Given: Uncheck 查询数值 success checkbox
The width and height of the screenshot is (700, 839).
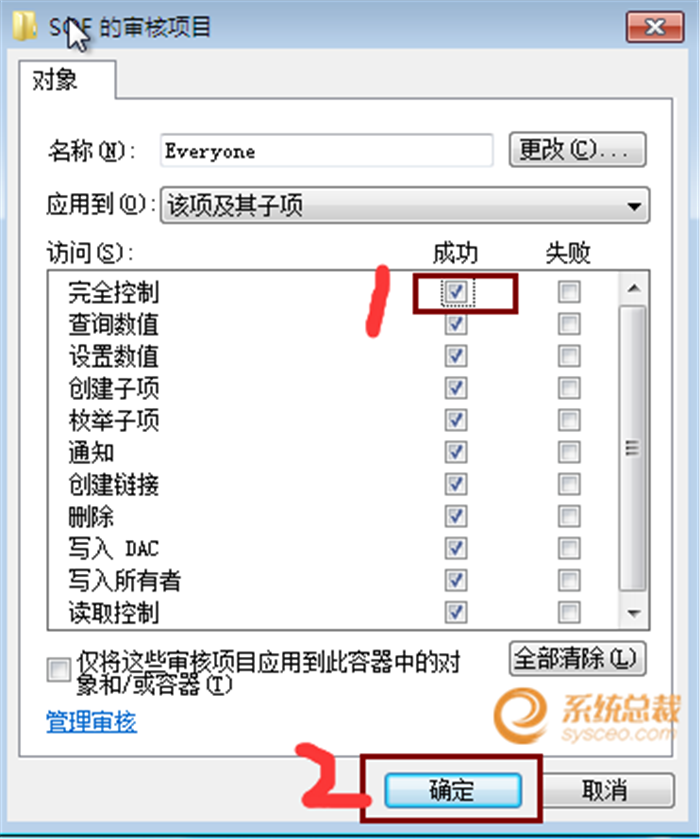Looking at the screenshot, I should tap(456, 324).
